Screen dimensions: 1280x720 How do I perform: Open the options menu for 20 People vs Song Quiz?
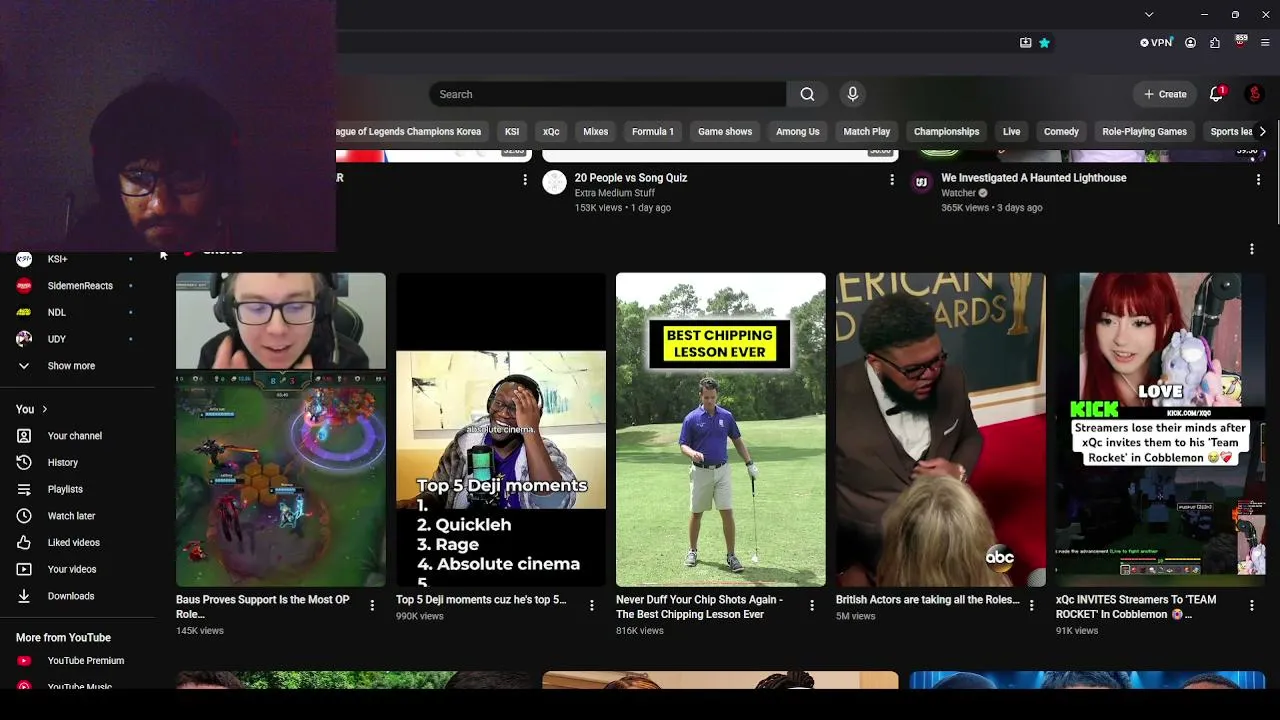click(x=892, y=179)
